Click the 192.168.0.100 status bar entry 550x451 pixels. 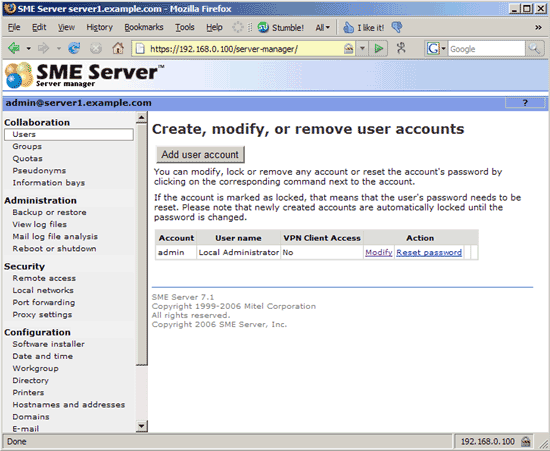click(x=488, y=442)
